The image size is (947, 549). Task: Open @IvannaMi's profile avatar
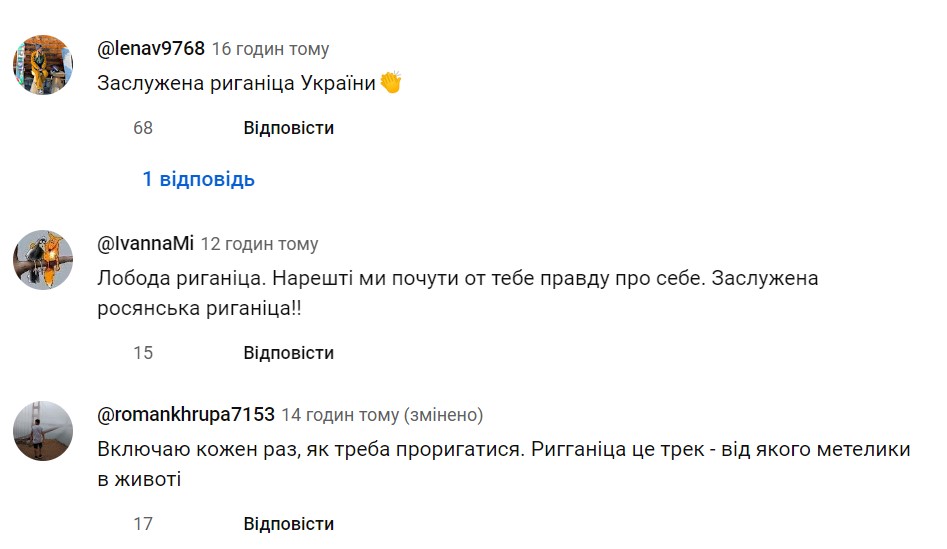43,260
